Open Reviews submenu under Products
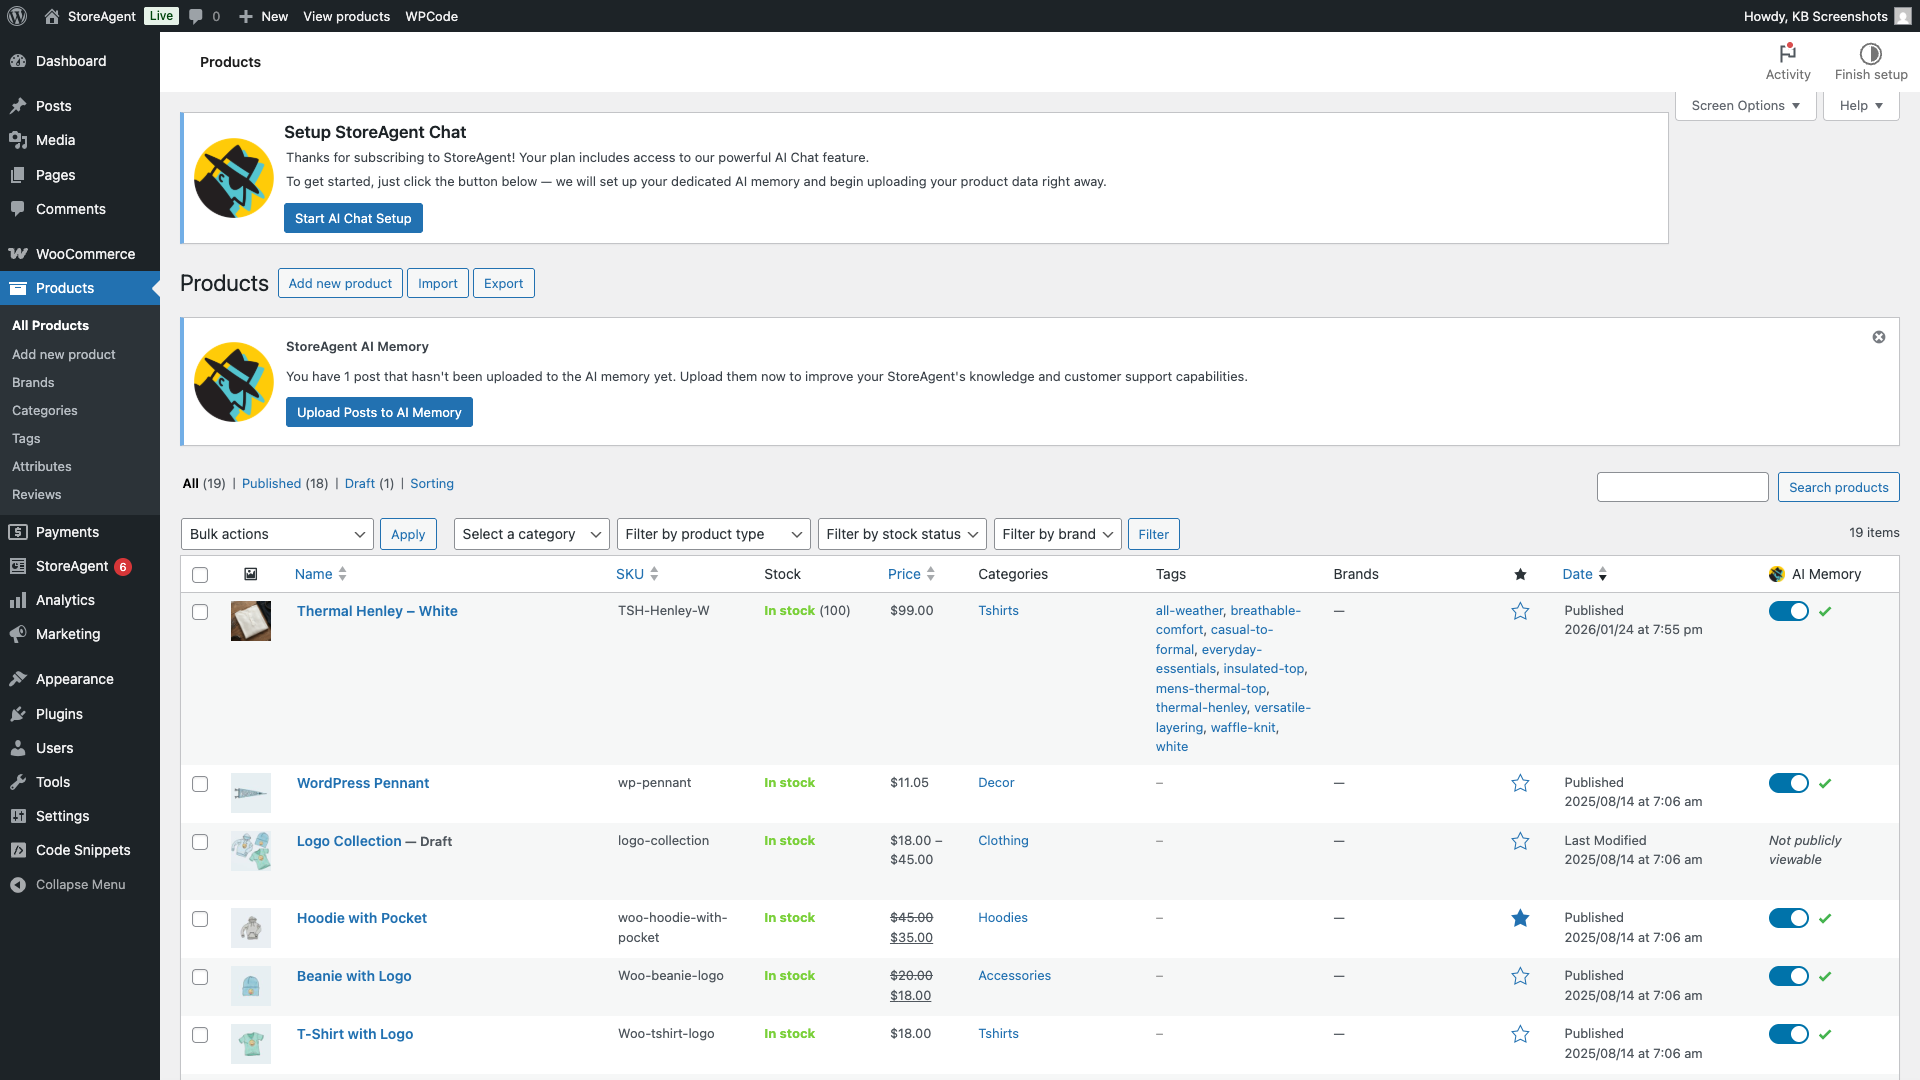 point(37,494)
